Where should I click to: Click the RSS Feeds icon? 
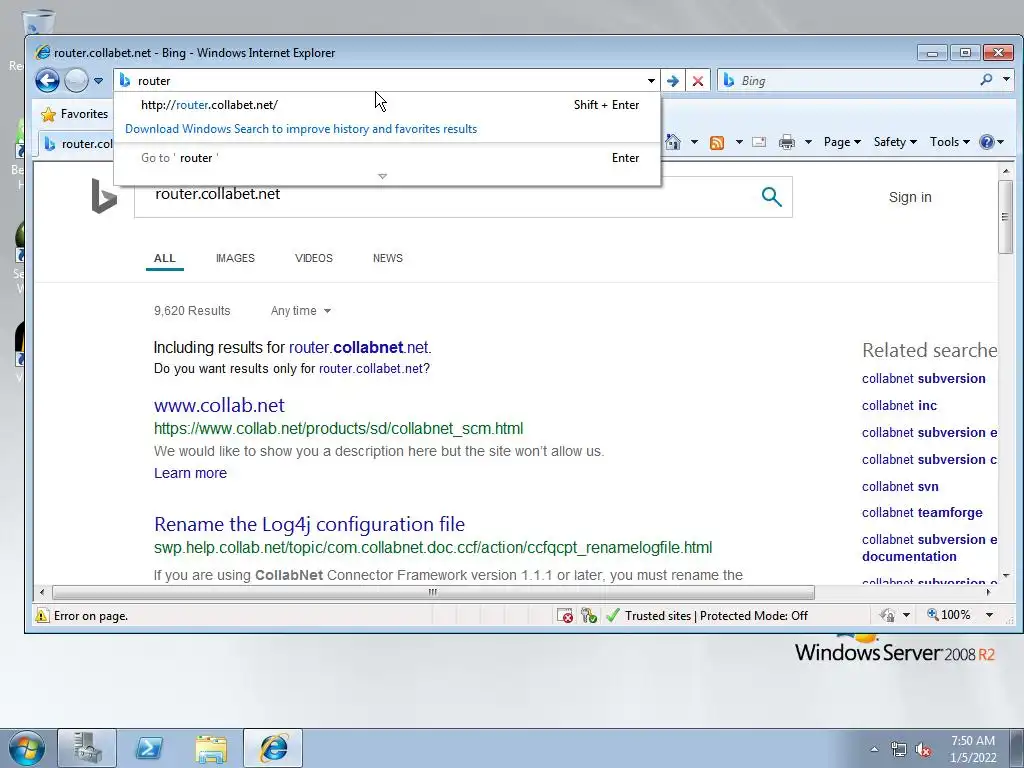(716, 142)
